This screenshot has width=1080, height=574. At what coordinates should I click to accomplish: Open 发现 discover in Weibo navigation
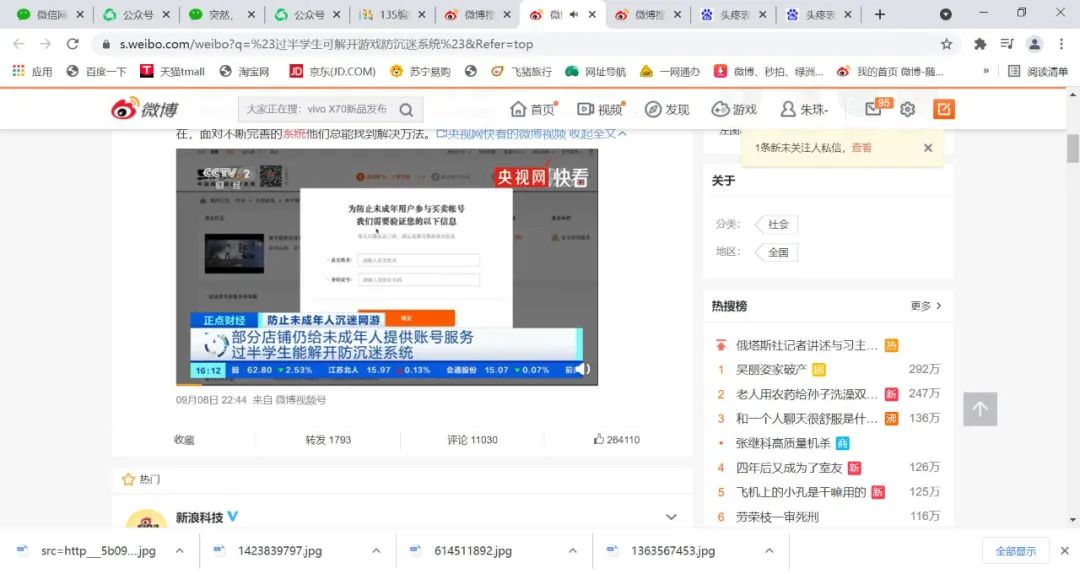667,109
